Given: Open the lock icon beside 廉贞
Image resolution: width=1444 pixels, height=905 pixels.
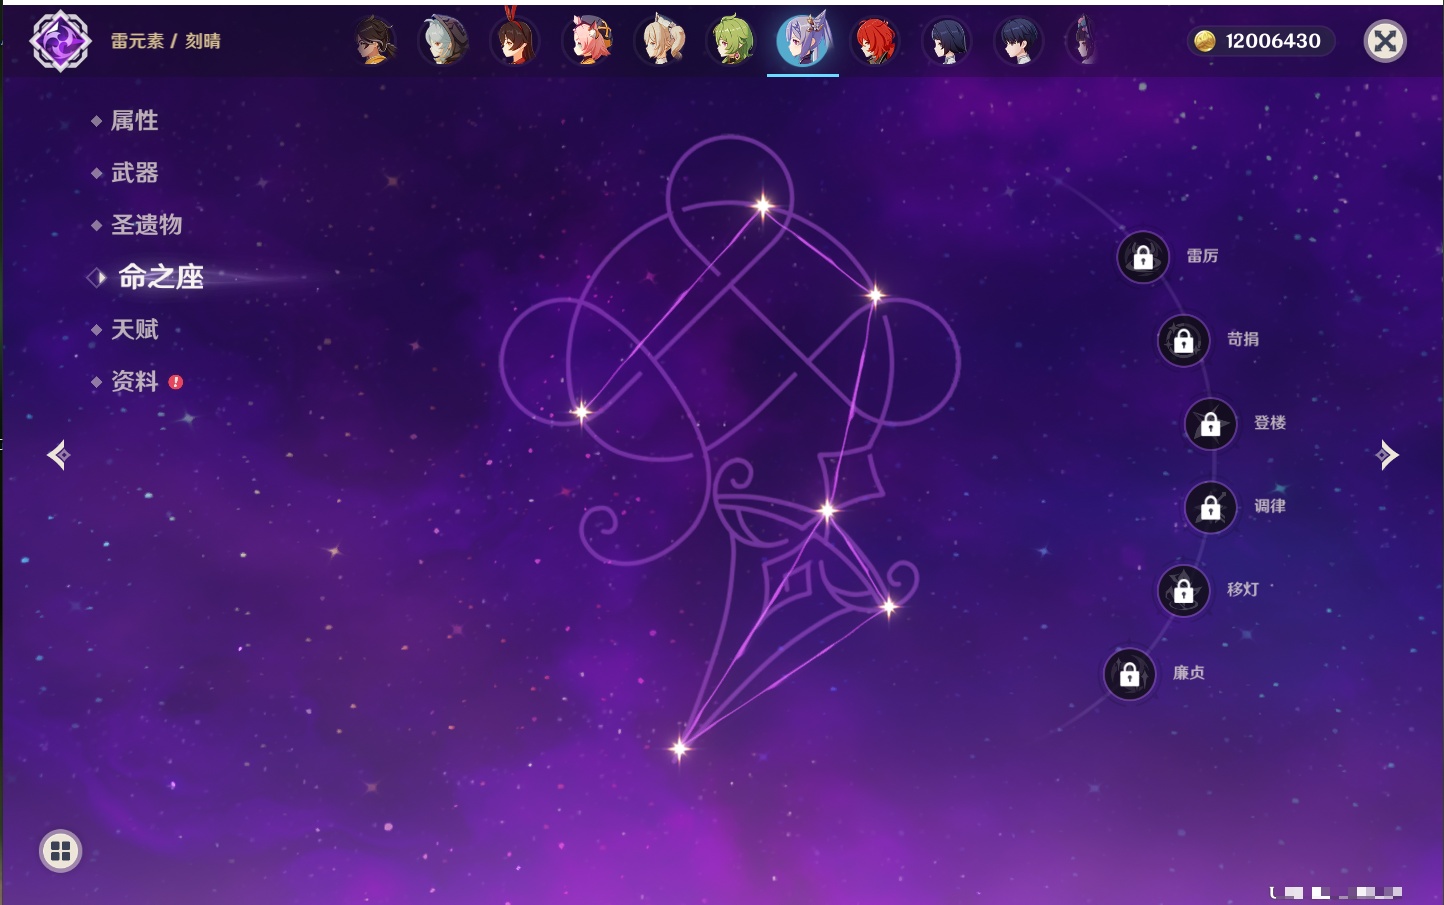Looking at the screenshot, I should [x=1130, y=674].
